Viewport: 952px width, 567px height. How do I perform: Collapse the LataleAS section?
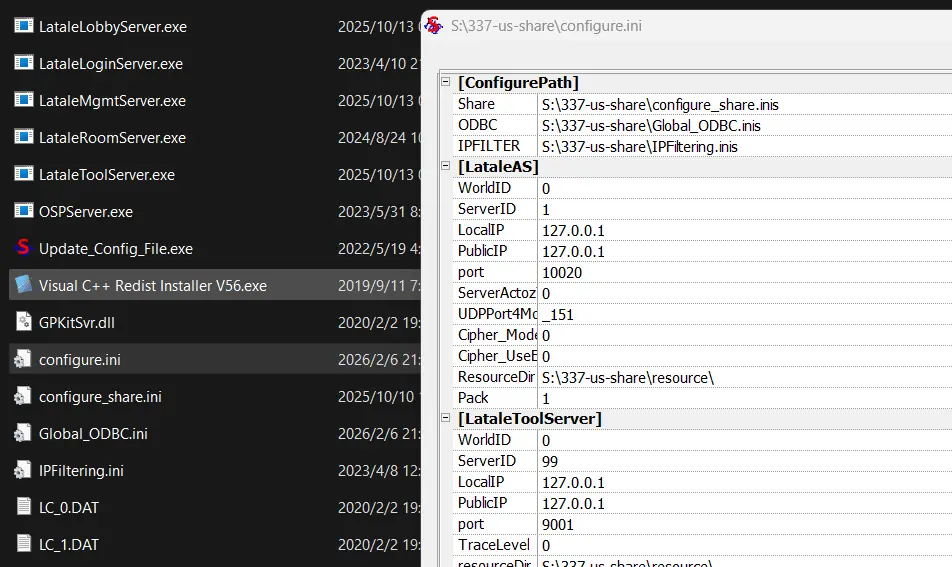pos(446,166)
